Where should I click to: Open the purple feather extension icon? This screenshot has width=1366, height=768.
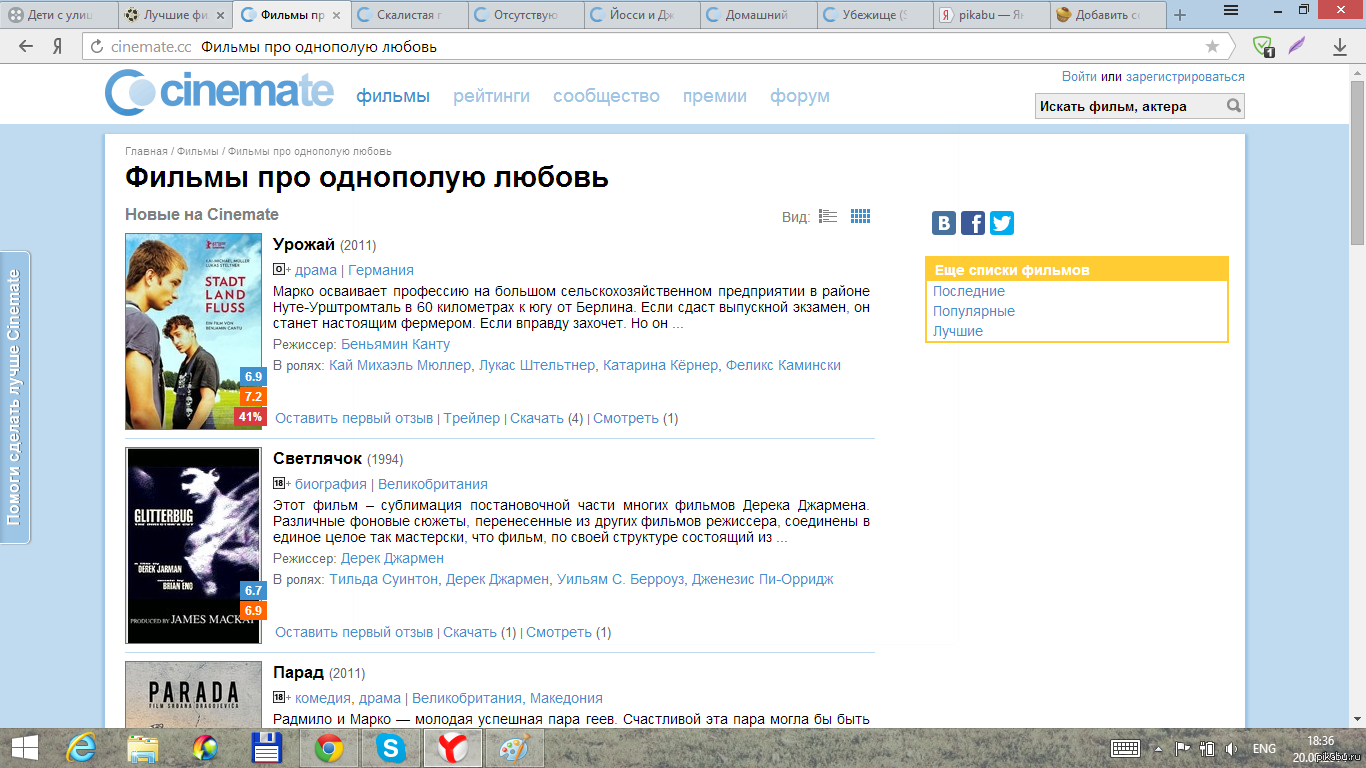point(1297,46)
